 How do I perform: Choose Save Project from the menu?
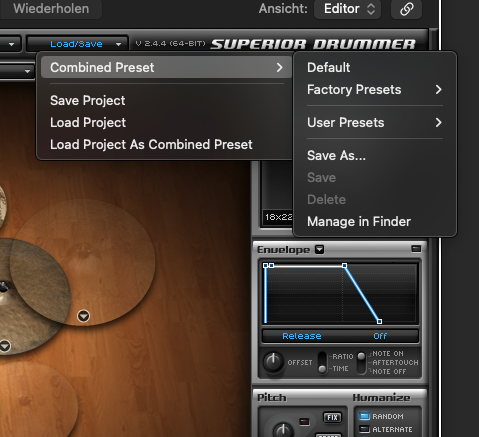(88, 101)
